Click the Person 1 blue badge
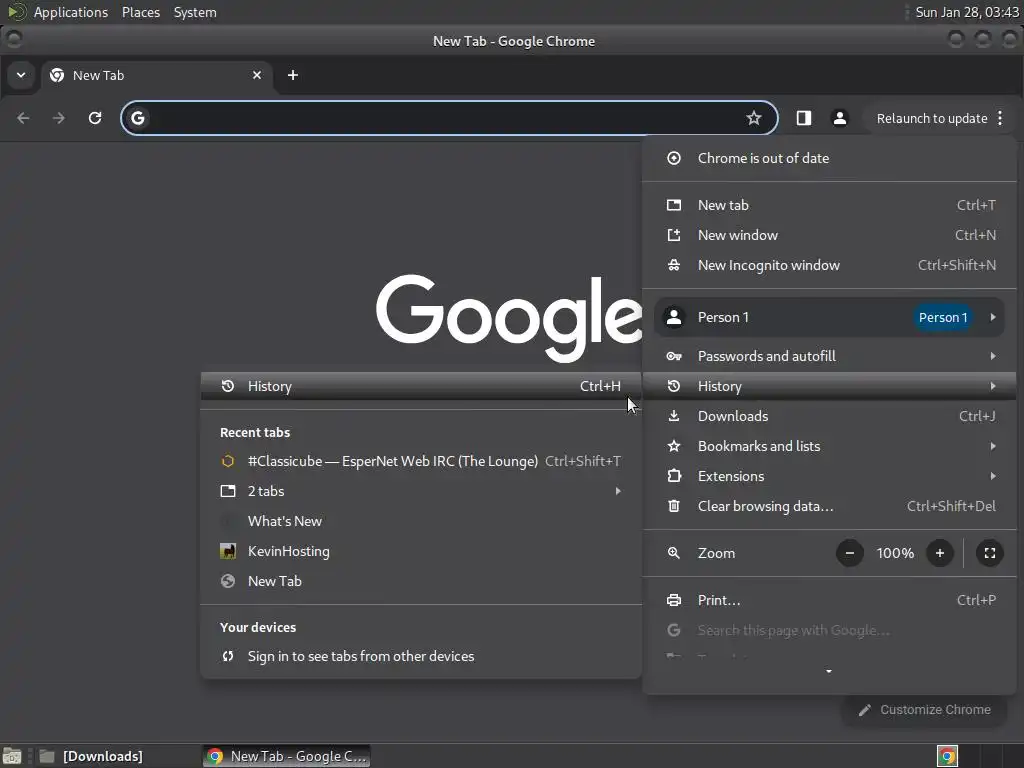1024x768 pixels. [x=942, y=317]
